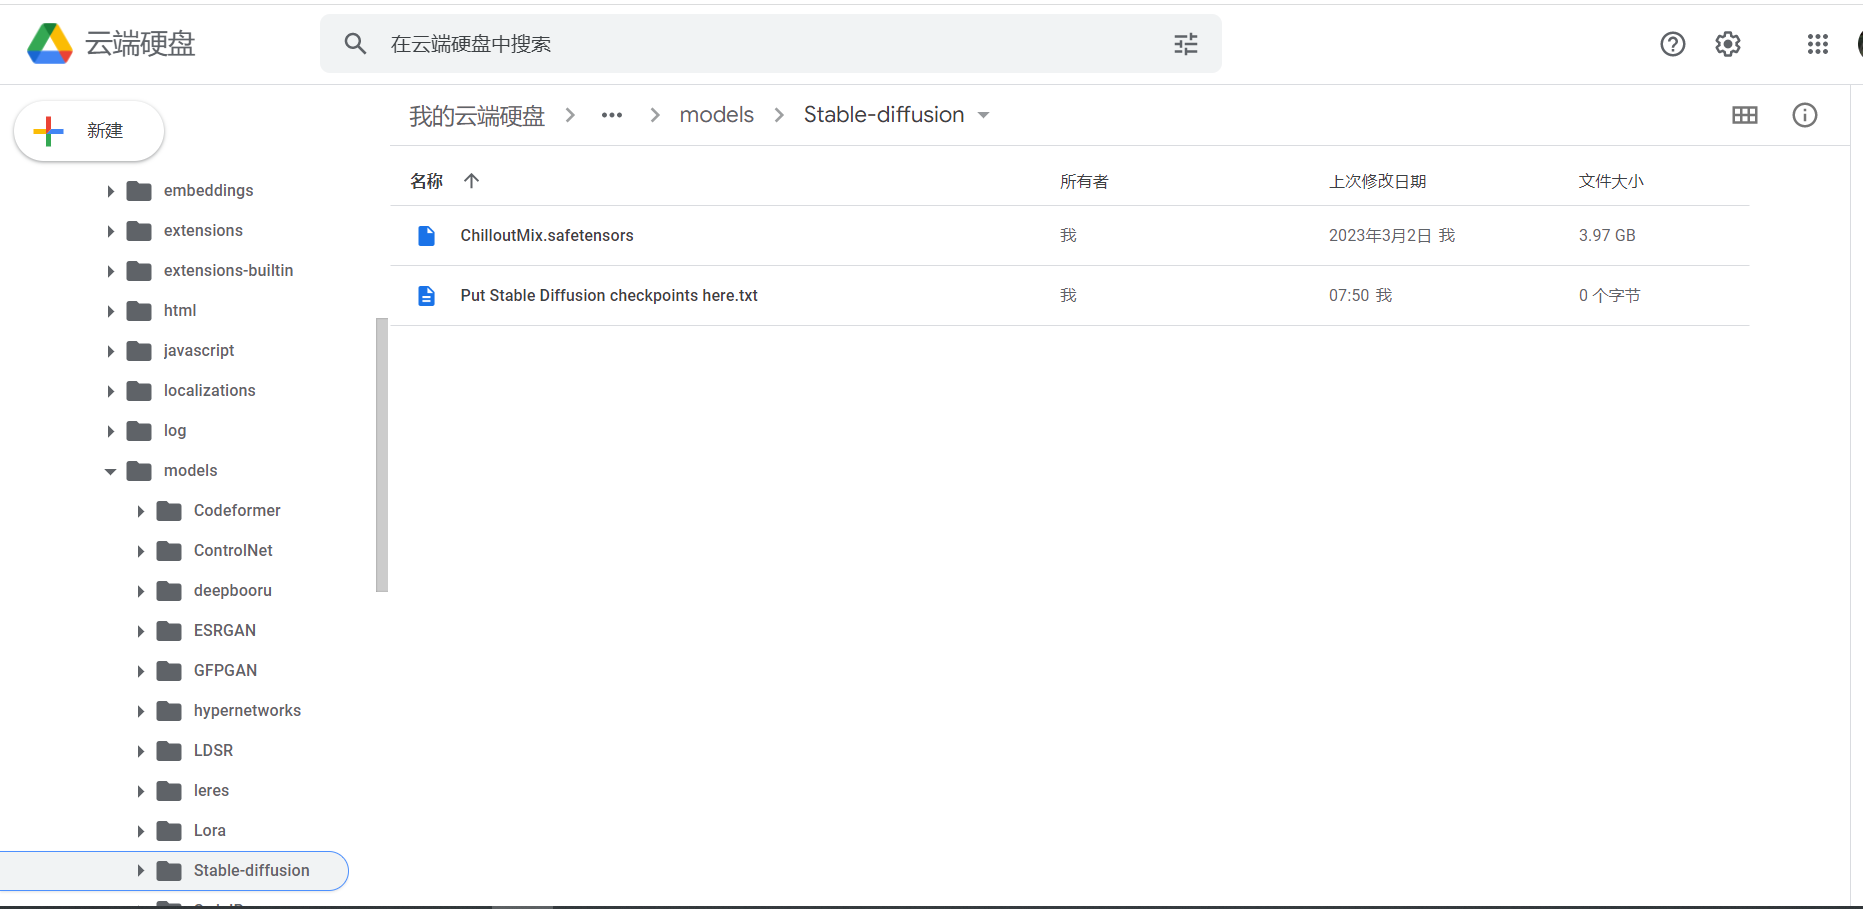
Task: Expand the ControlNet folder
Action: pyautogui.click(x=140, y=550)
